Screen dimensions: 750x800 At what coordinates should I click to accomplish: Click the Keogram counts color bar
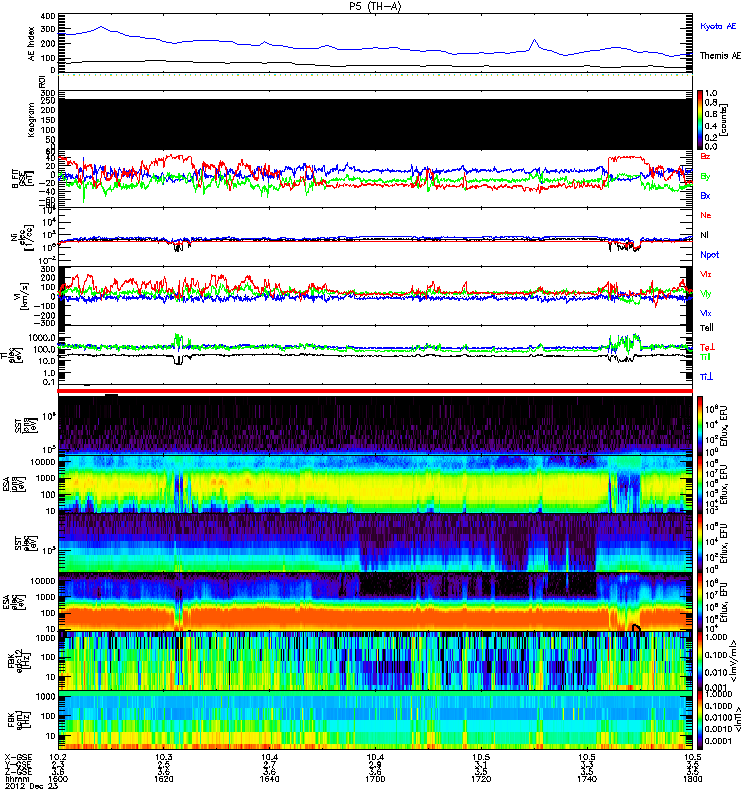pos(700,120)
